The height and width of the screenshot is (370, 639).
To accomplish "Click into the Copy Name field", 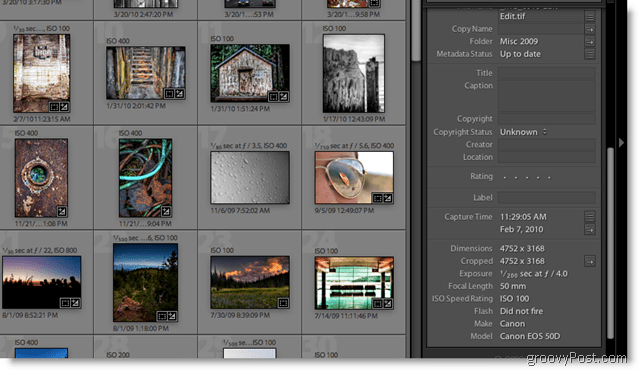I will pos(541,29).
